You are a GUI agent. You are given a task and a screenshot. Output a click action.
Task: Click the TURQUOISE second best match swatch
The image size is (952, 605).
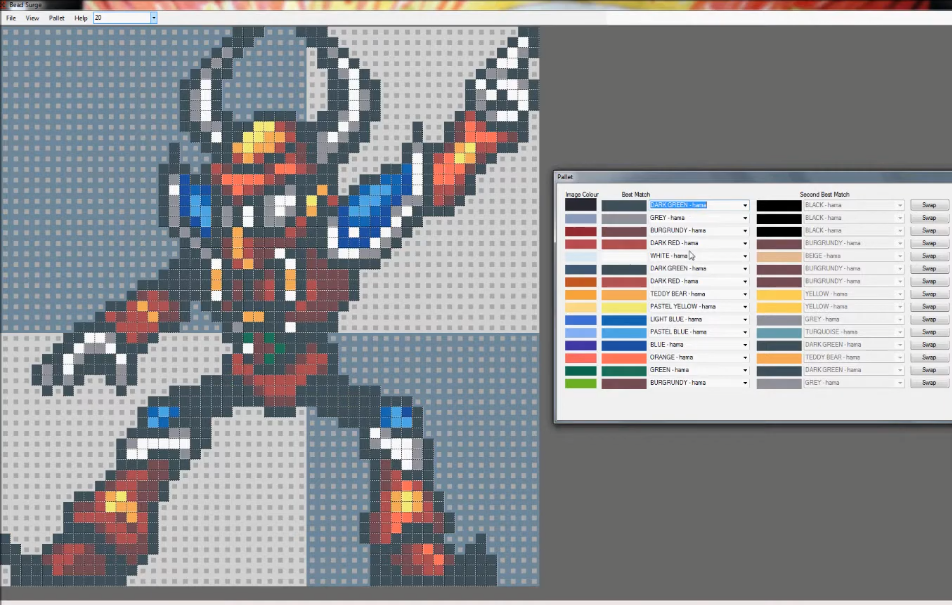tap(779, 333)
